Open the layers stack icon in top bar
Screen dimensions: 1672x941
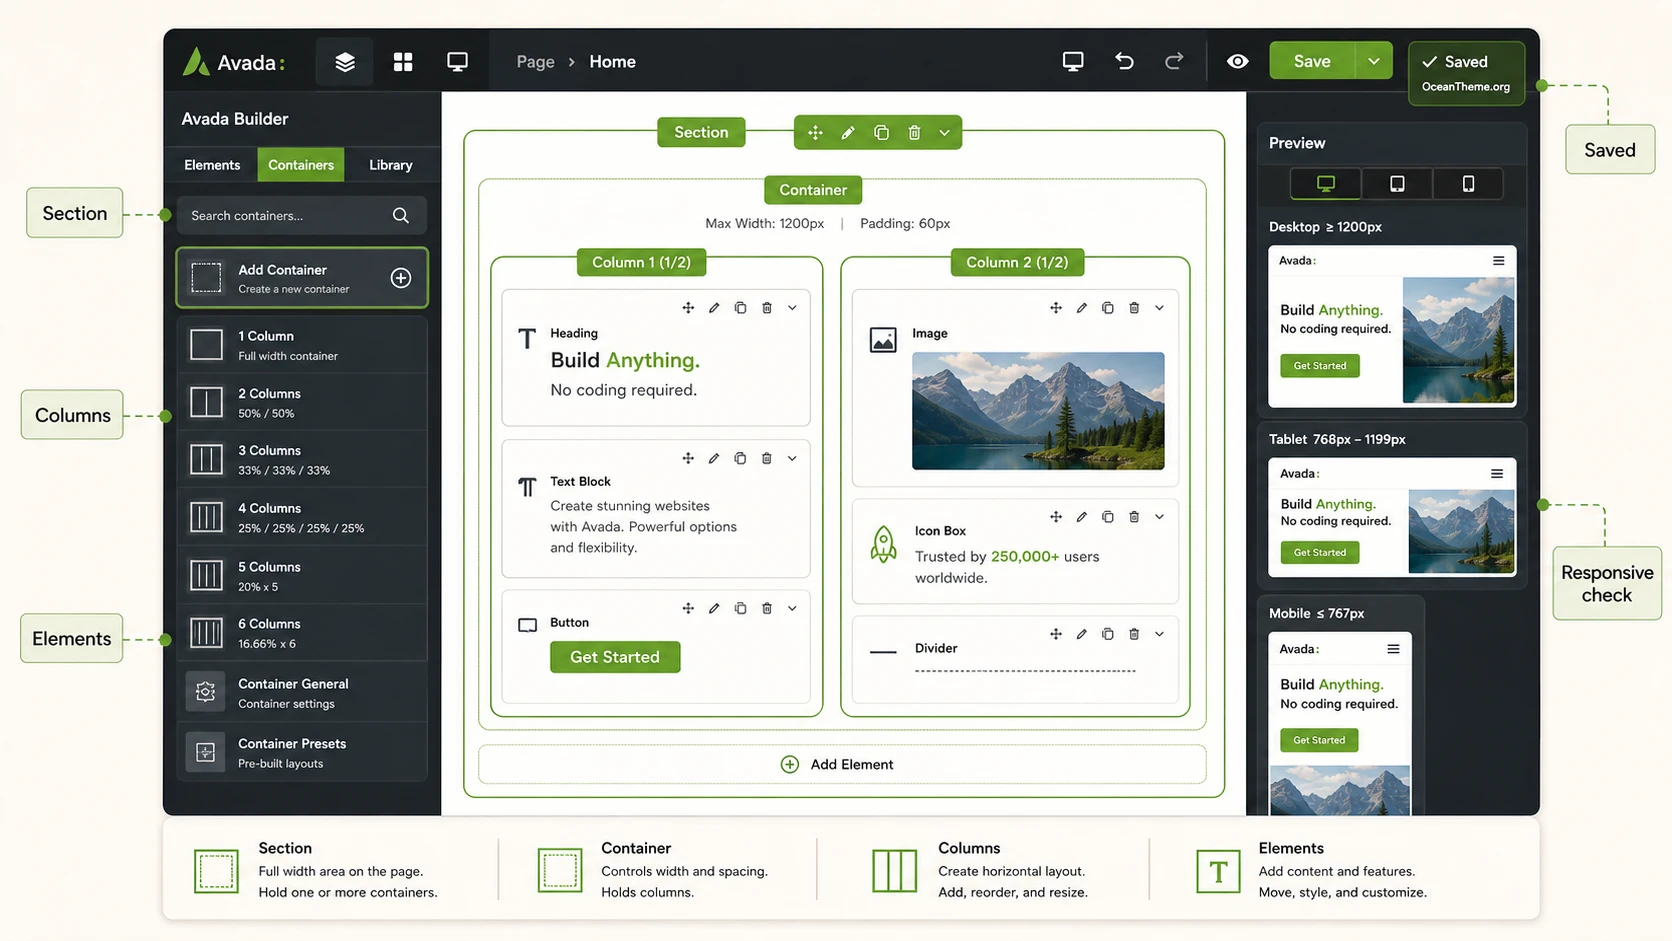pyautogui.click(x=345, y=62)
